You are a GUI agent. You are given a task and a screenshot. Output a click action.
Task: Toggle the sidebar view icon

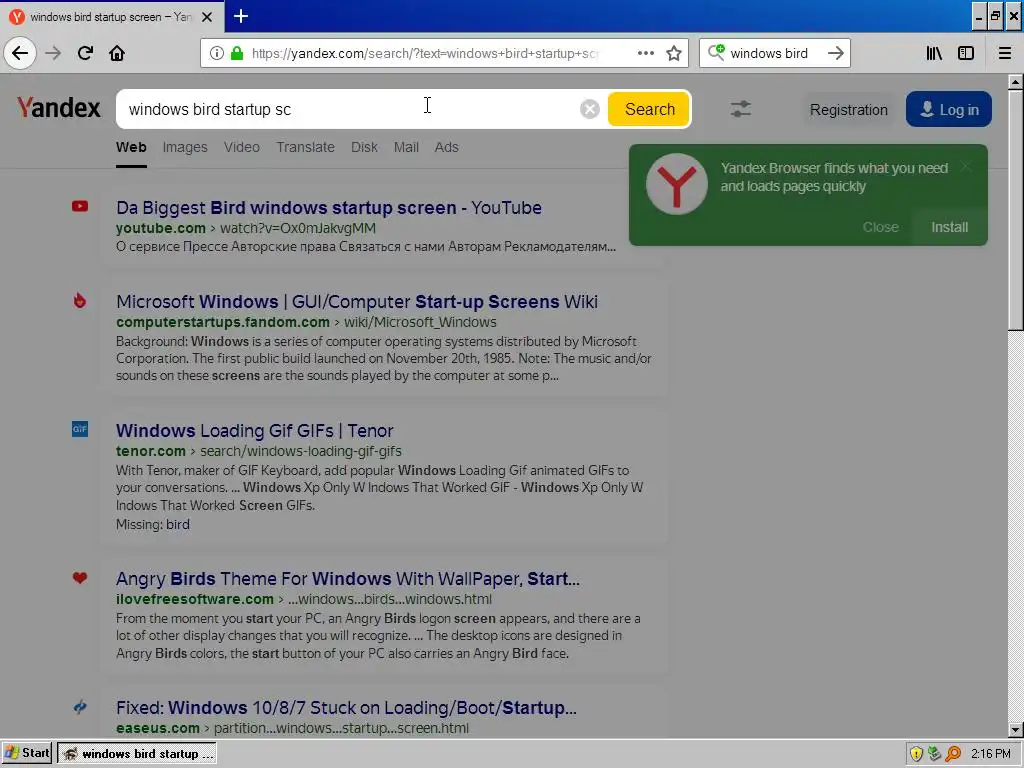point(966,54)
